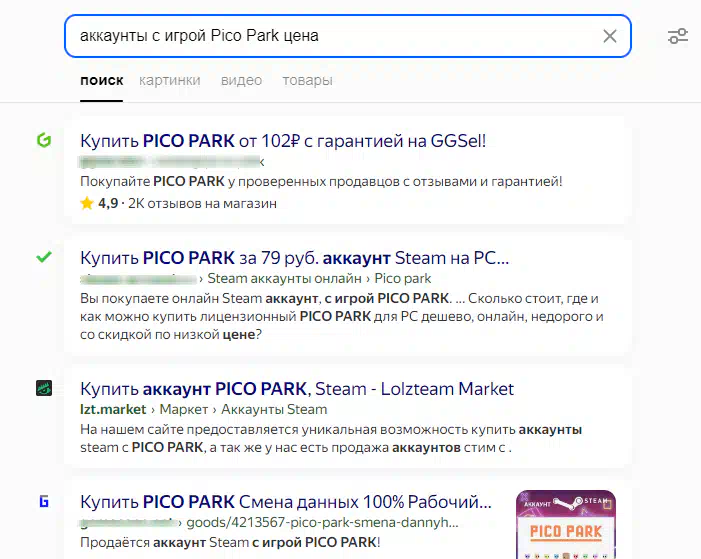Open Купить PICO PARK за 79 руб. link

coord(295,258)
